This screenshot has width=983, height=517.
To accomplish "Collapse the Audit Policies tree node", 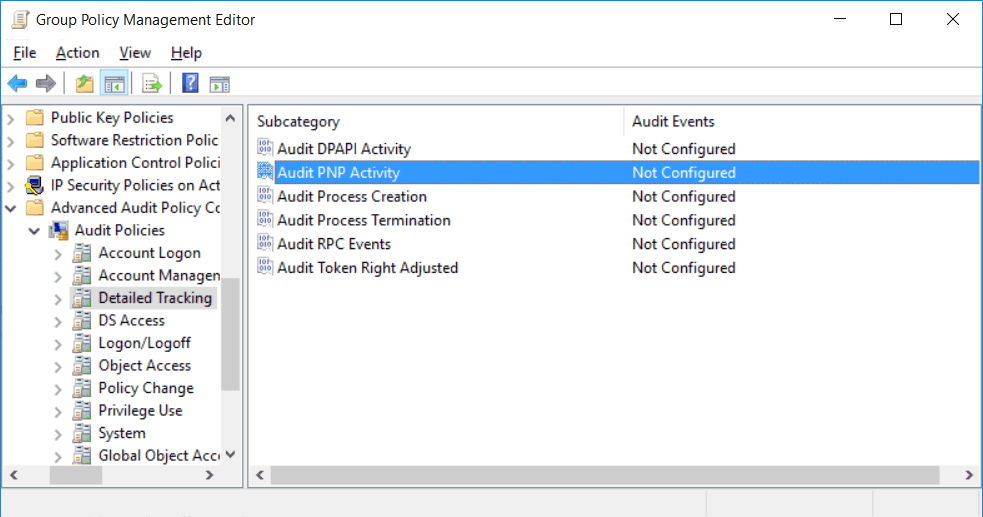I will click(34, 231).
